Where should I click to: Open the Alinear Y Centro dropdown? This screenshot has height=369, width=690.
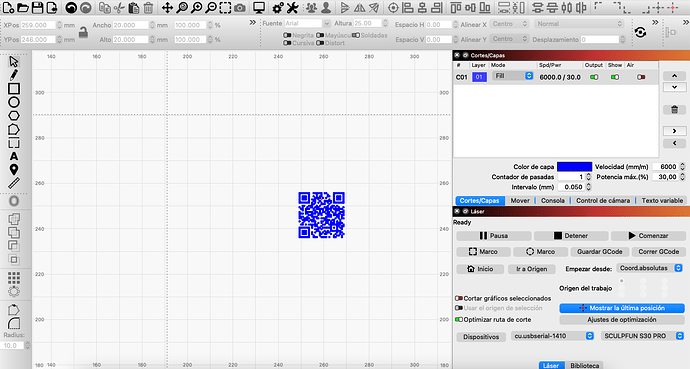pos(509,39)
